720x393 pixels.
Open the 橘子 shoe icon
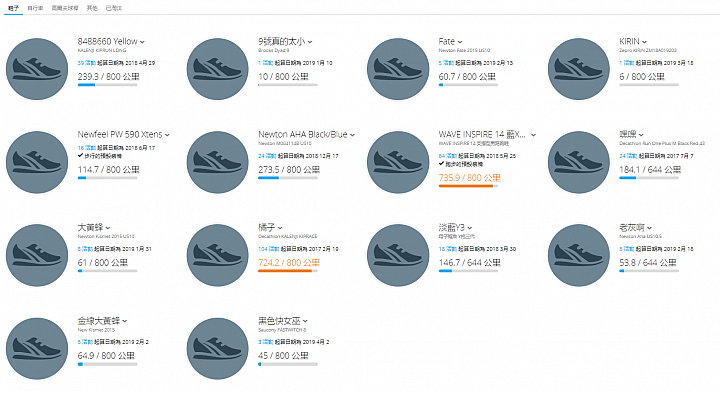(218, 255)
